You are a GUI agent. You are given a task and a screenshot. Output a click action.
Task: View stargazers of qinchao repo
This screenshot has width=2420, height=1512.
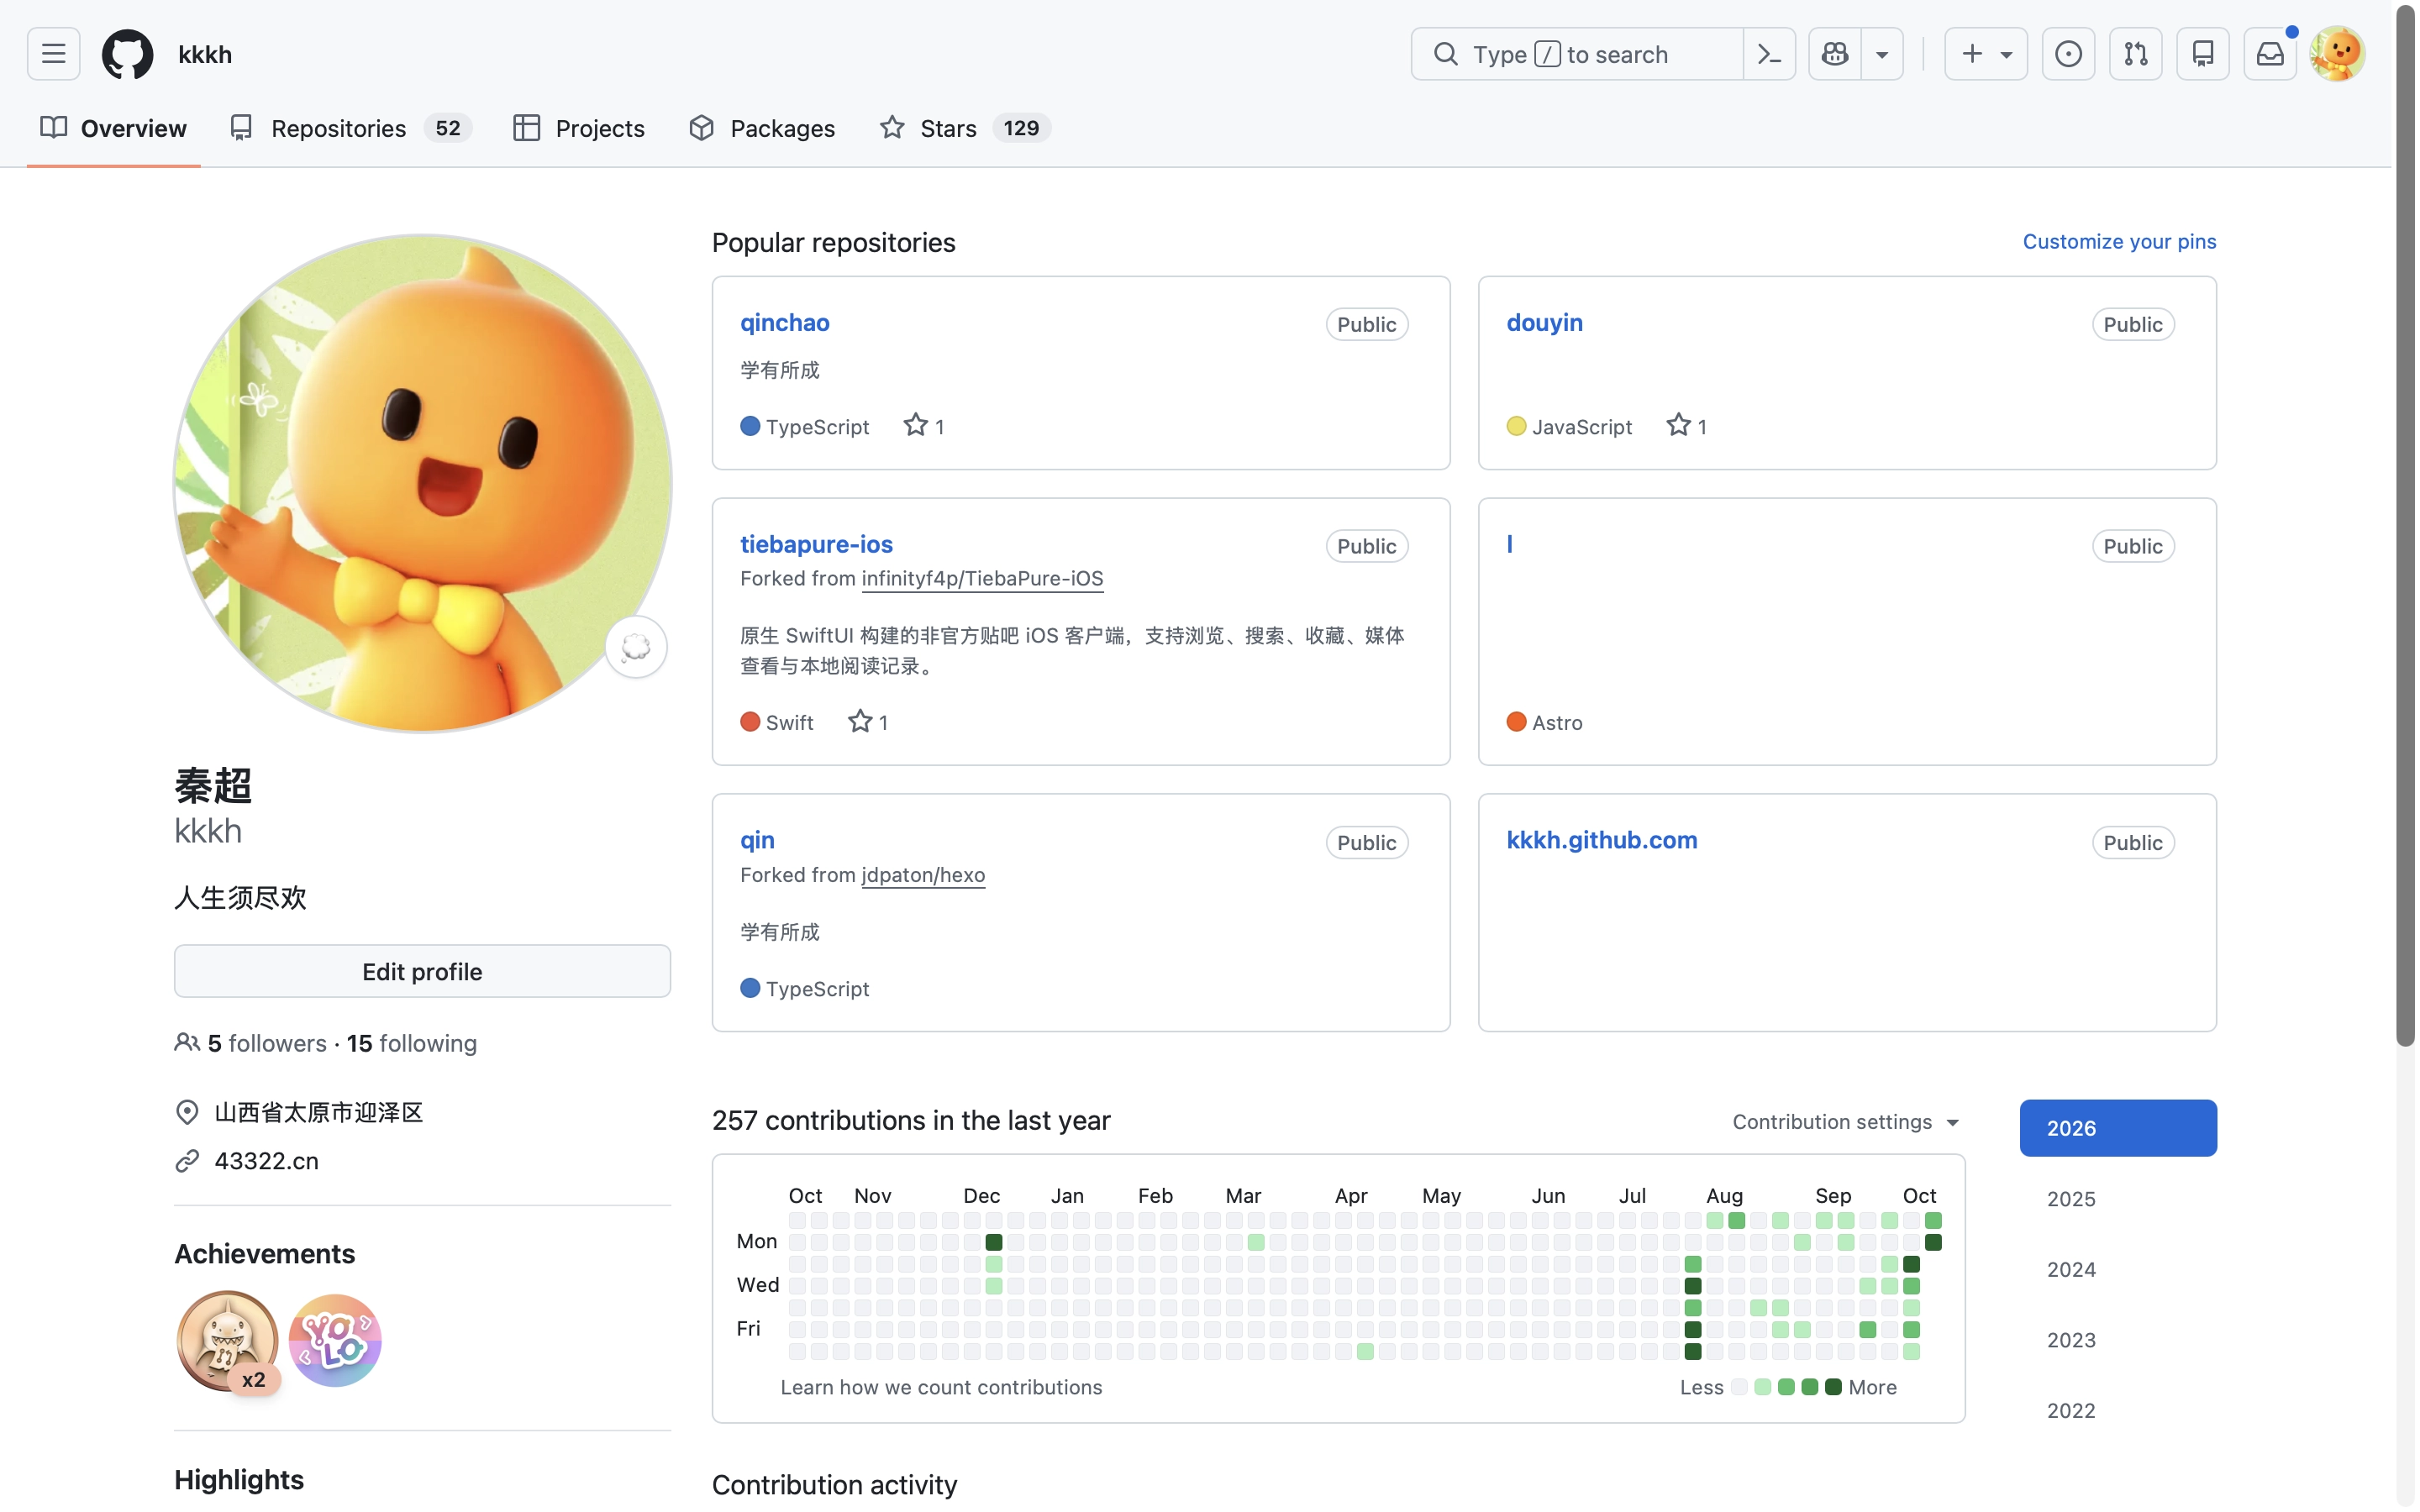925,427
